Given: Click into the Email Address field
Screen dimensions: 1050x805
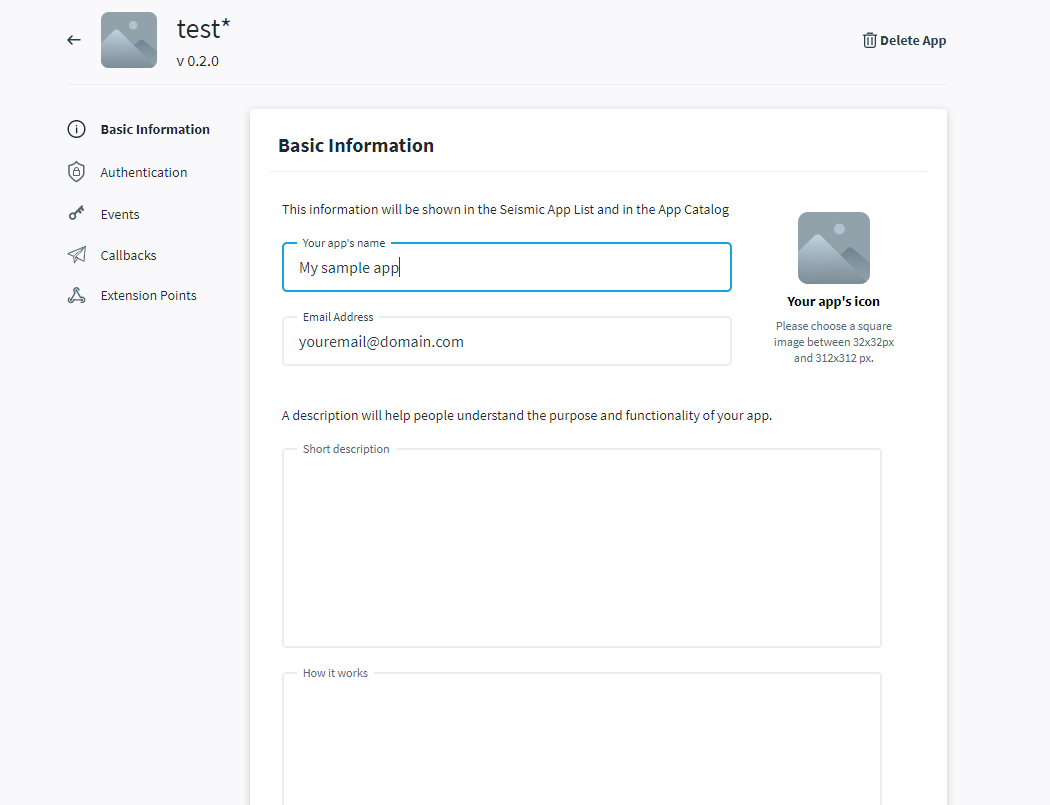Looking at the screenshot, I should coord(507,342).
